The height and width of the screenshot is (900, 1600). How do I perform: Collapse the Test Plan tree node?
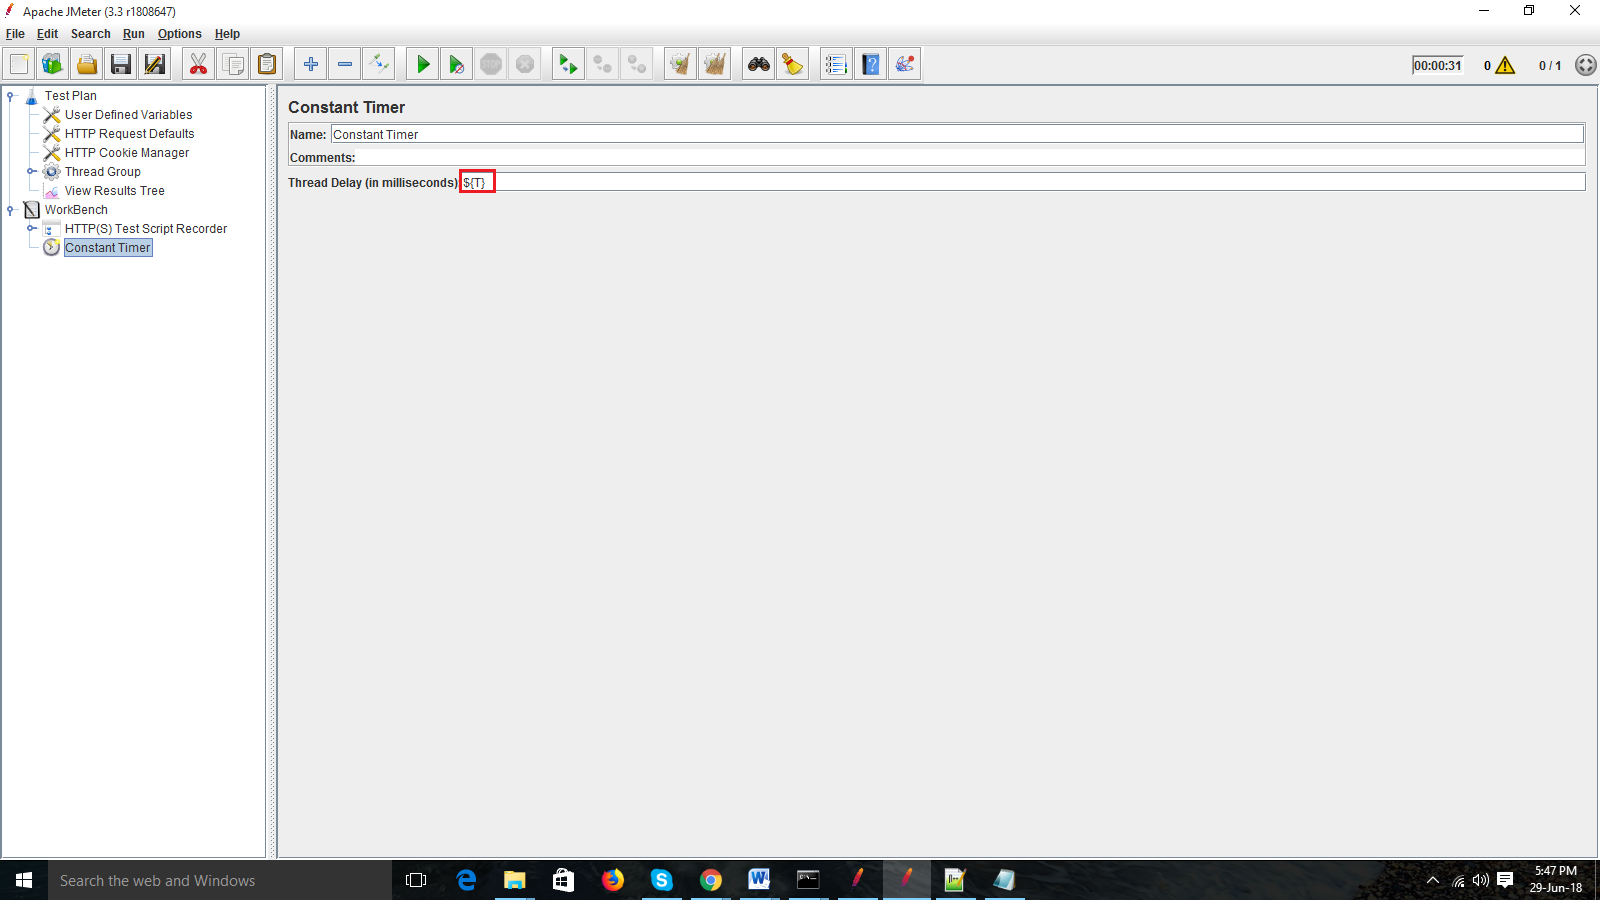click(11, 96)
